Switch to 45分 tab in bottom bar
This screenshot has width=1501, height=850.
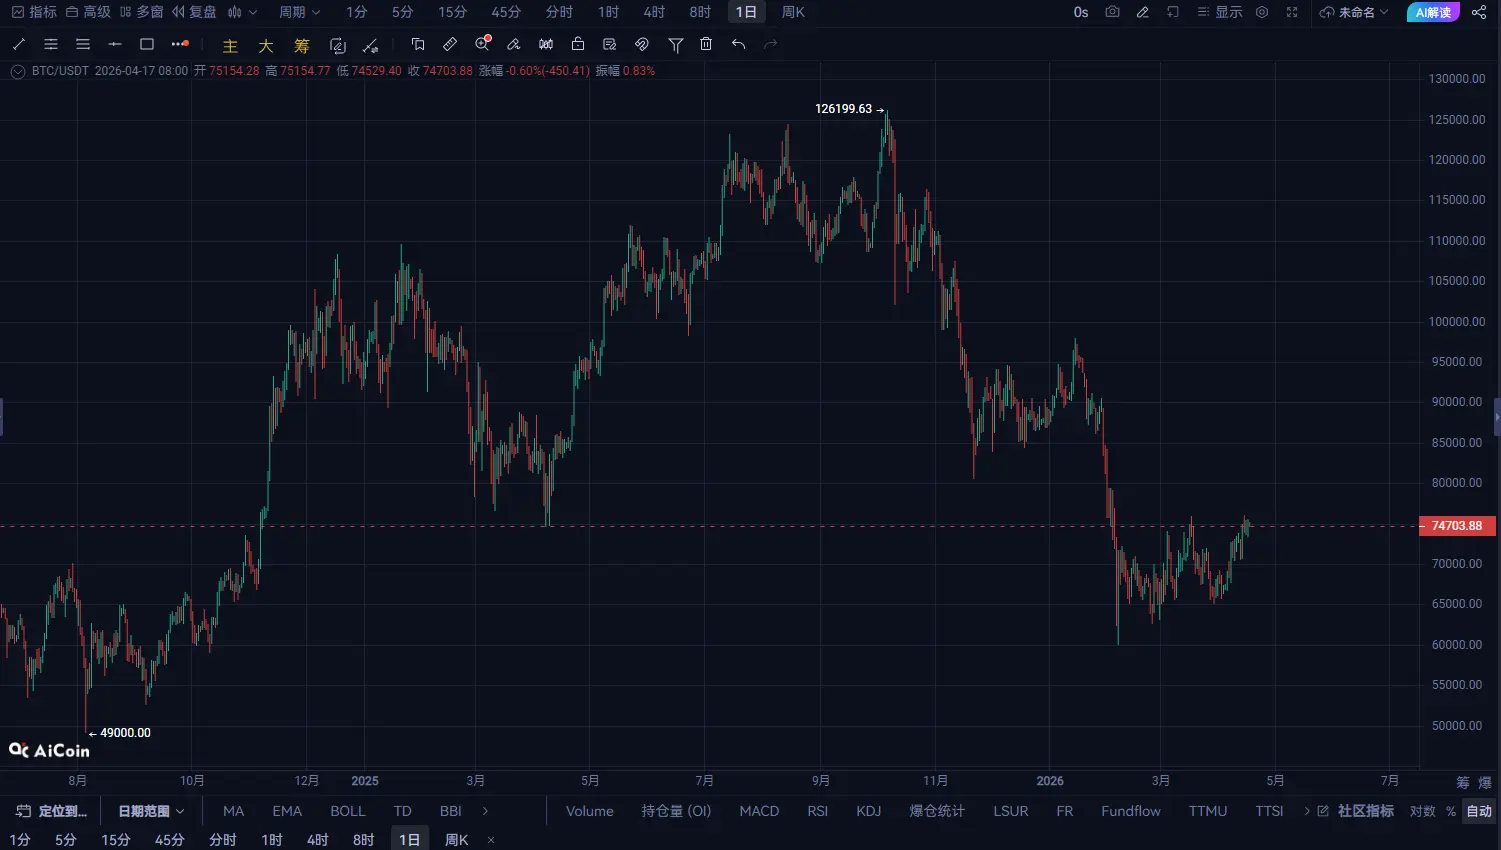[x=170, y=840]
